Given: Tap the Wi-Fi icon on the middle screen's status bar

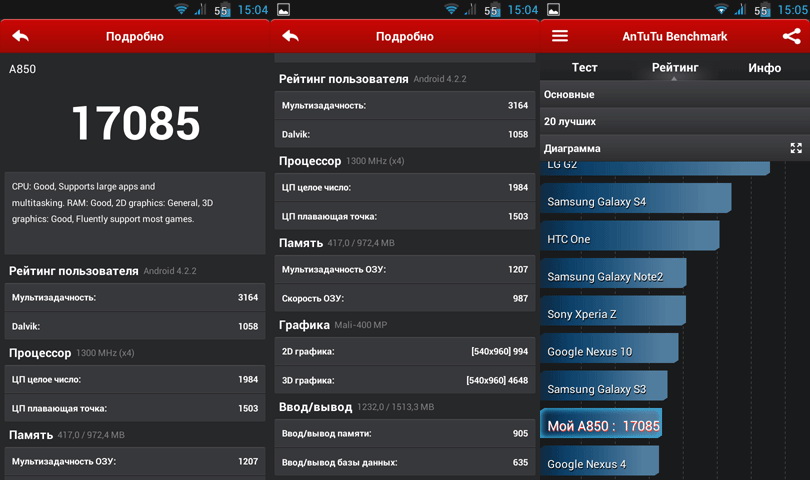Looking at the screenshot, I should click(451, 9).
